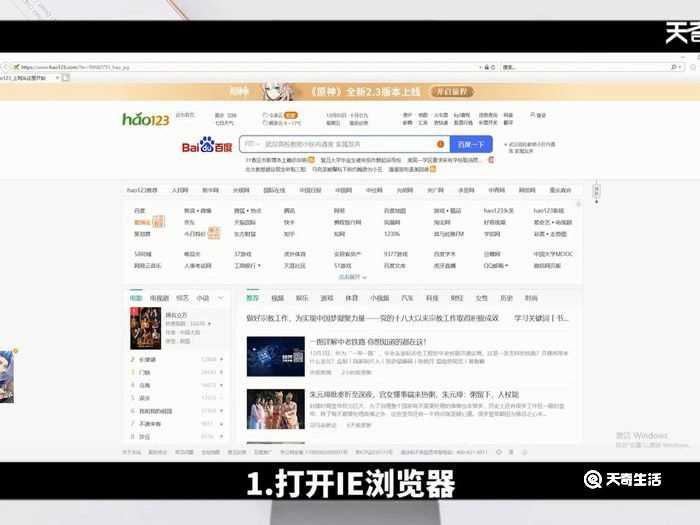Click the hao123 logo

[x=146, y=119]
